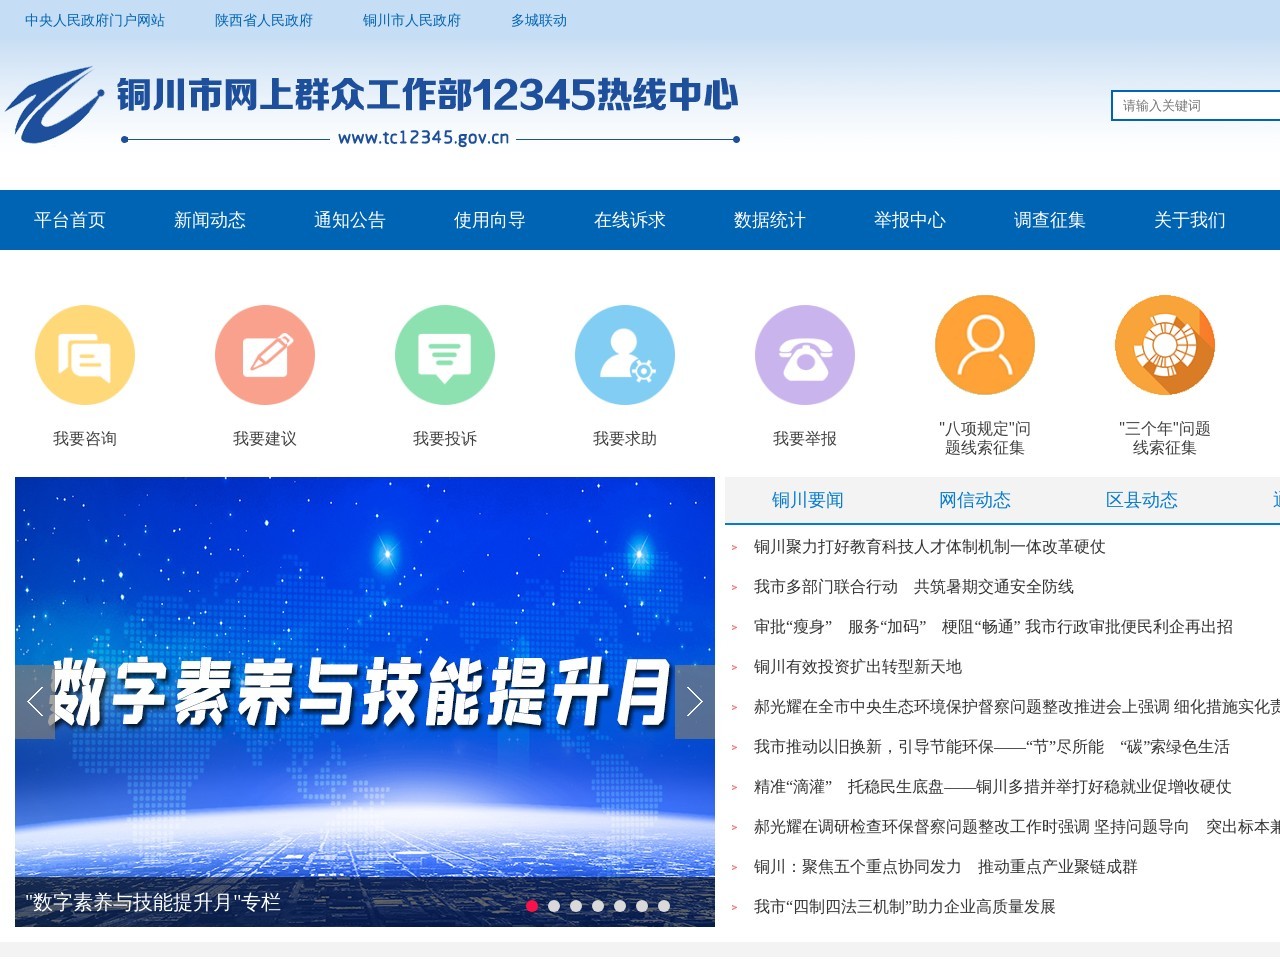1280x960 pixels.
Task: Click the keyword search input field
Action: pyautogui.click(x=1190, y=105)
